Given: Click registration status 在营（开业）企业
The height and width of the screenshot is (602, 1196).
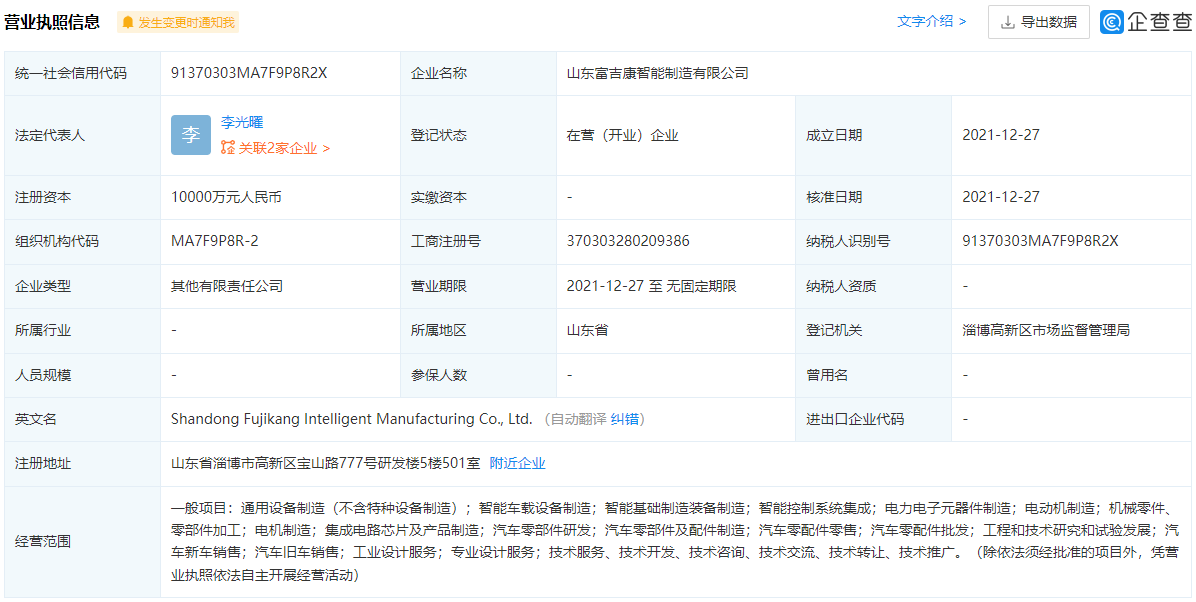Looking at the screenshot, I should point(622,136).
